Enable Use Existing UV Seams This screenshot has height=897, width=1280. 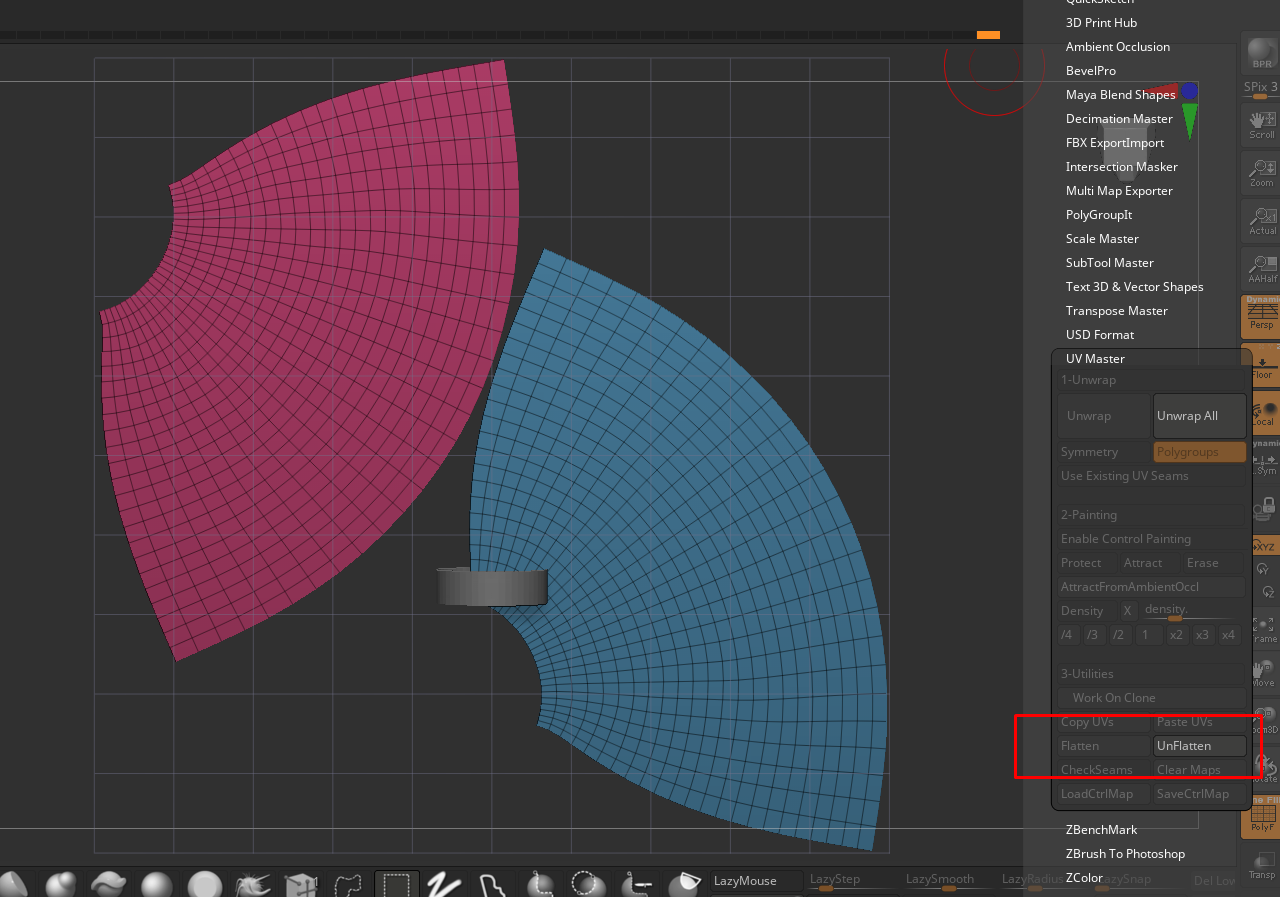coord(1152,476)
